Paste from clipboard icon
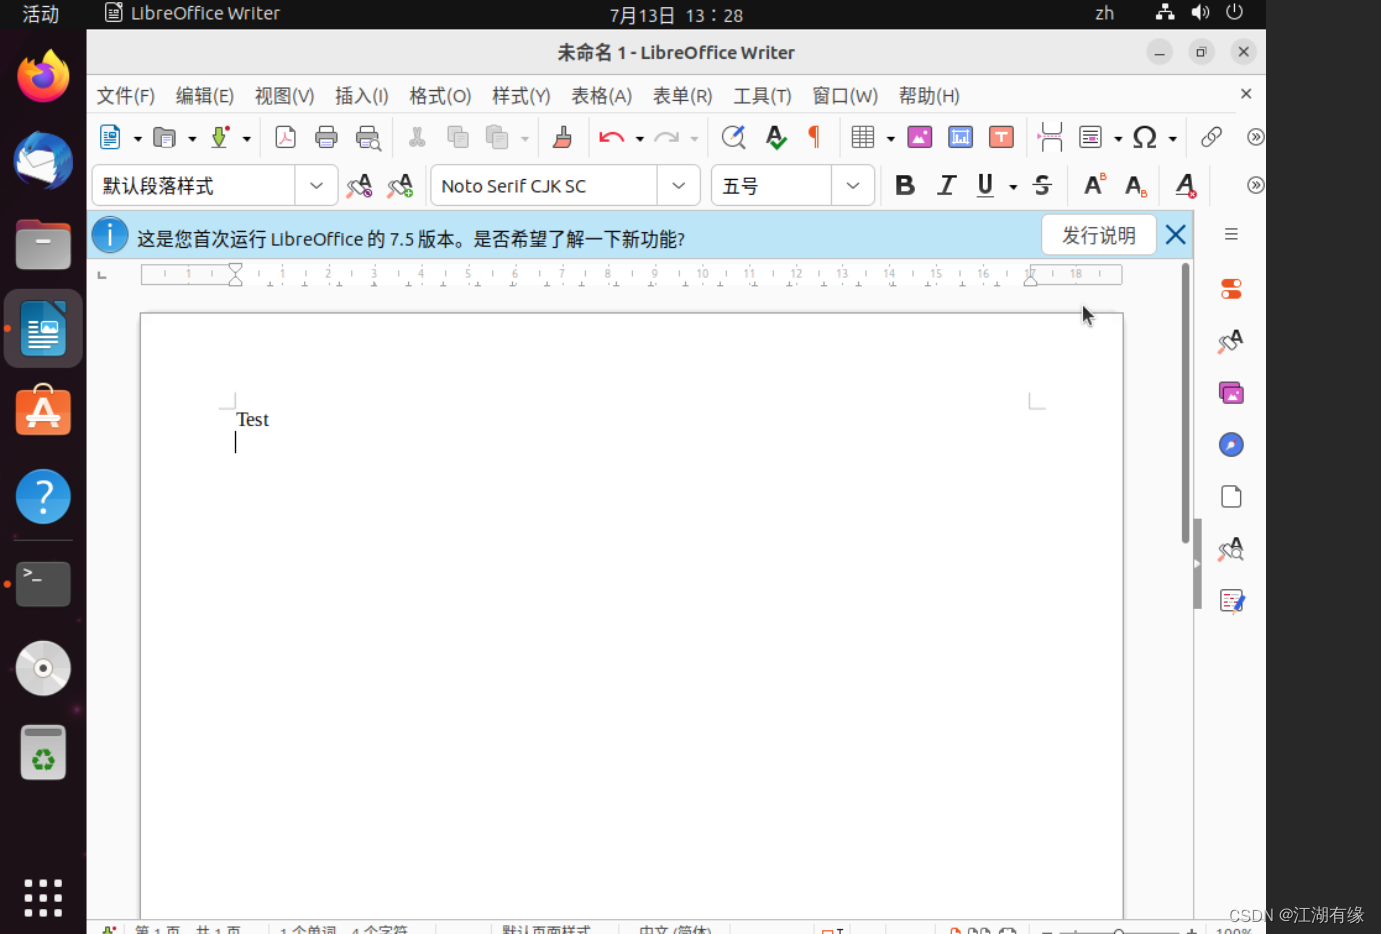Image resolution: width=1381 pixels, height=934 pixels. coord(497,137)
